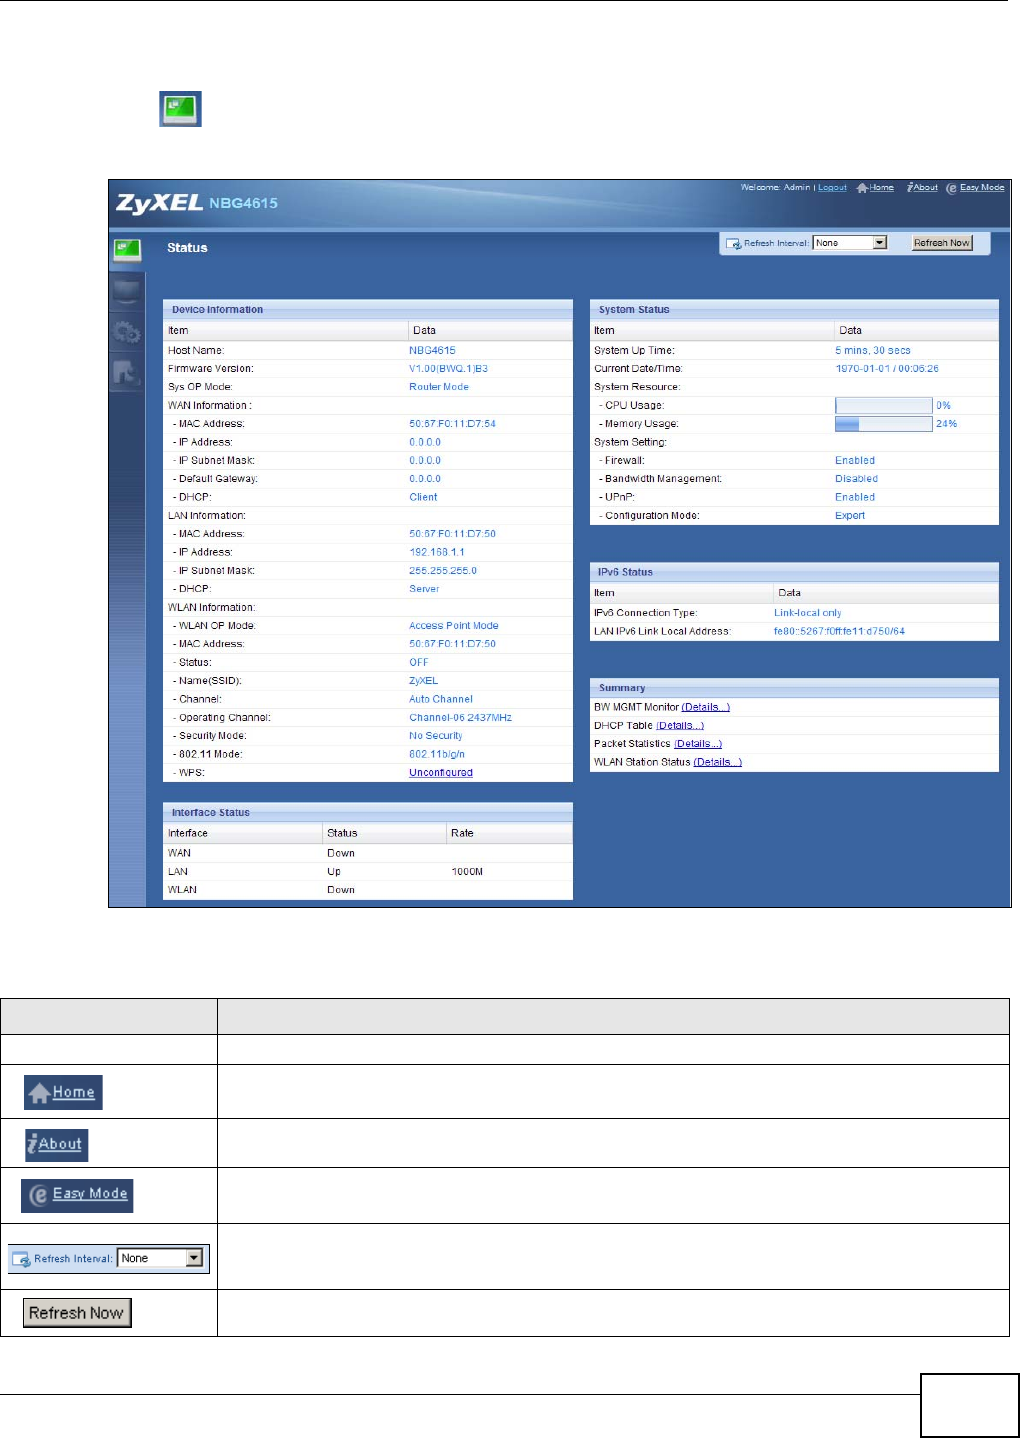
Task: Click Status page title
Action: point(187,248)
